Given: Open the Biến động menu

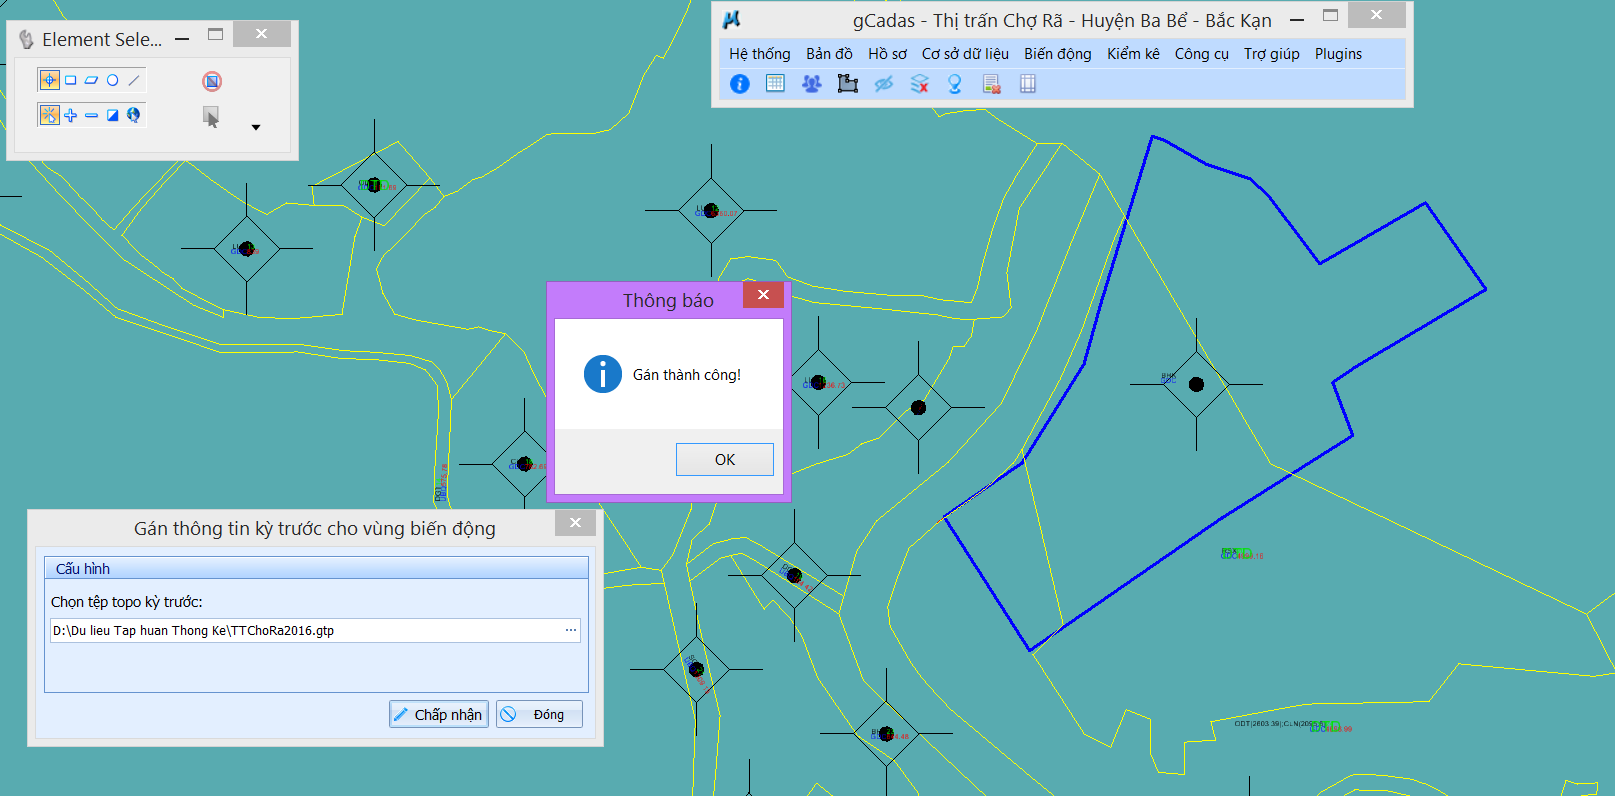Looking at the screenshot, I should (1057, 54).
